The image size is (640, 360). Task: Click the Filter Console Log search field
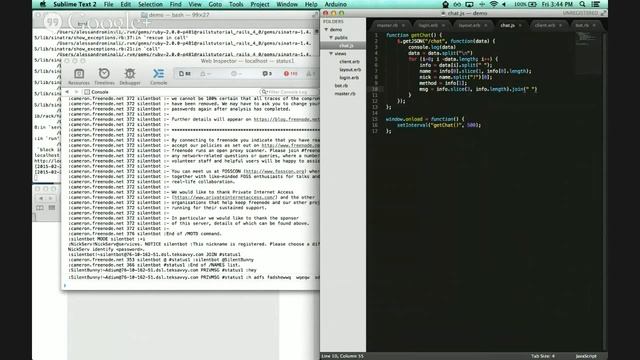(x=289, y=92)
